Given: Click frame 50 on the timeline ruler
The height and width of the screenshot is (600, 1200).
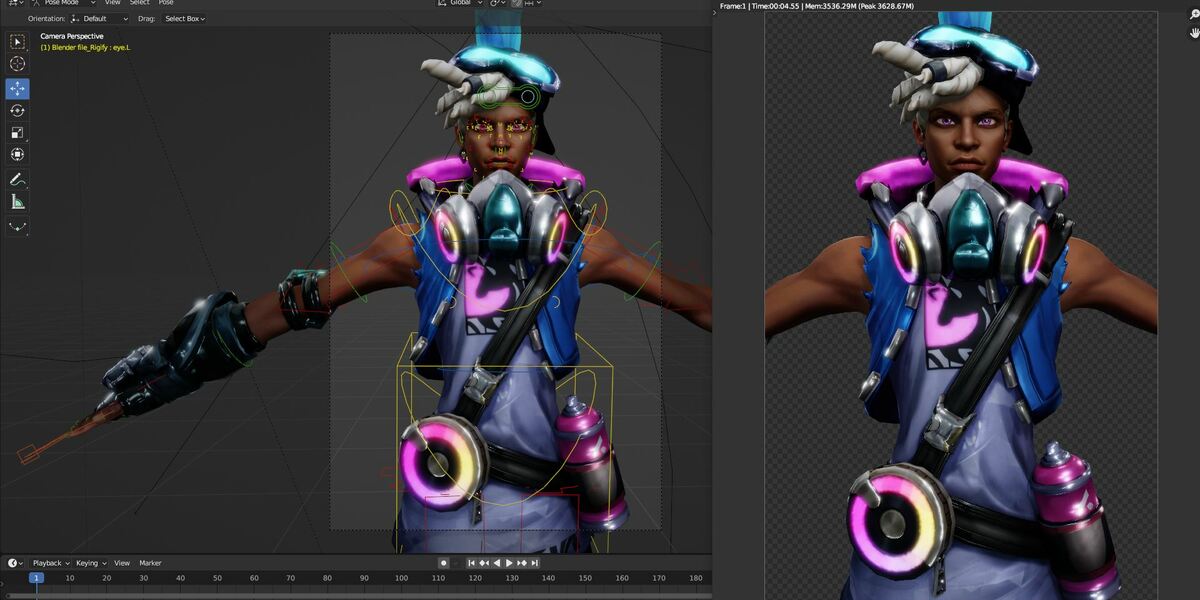Looking at the screenshot, I should coord(217,578).
